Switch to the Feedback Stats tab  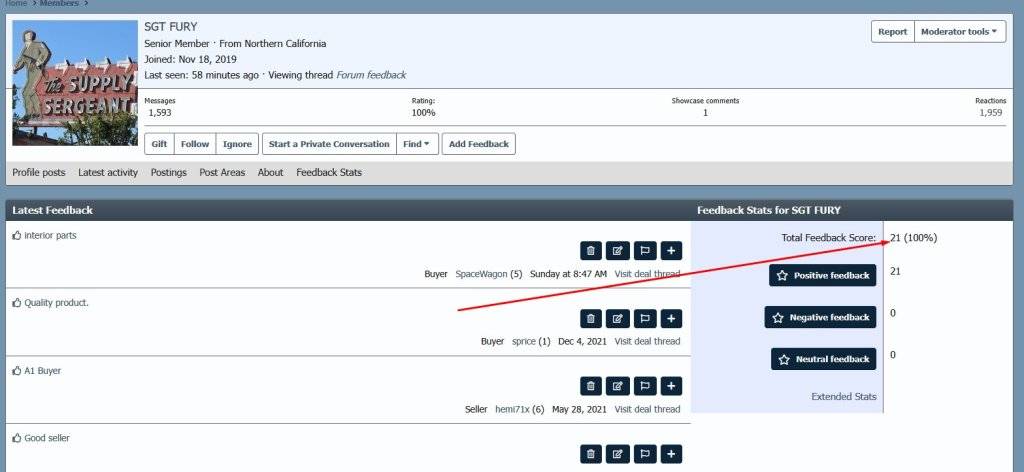(329, 173)
